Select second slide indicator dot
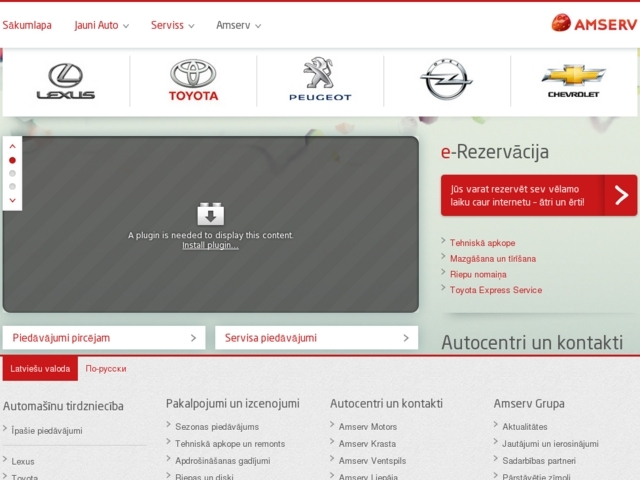640x480 pixels. [x=12, y=173]
